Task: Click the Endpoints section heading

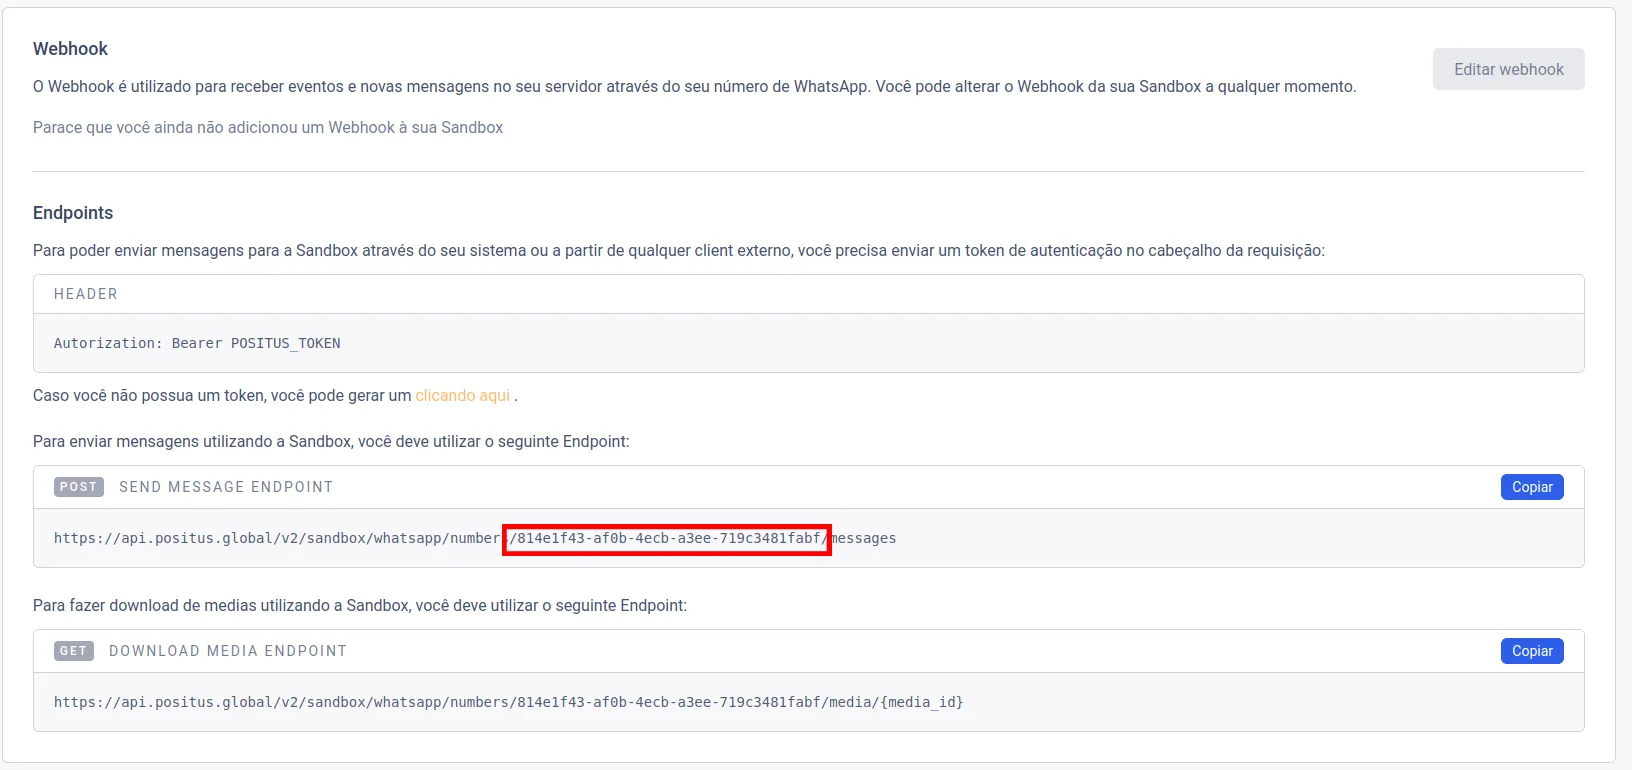Action: pos(73,213)
